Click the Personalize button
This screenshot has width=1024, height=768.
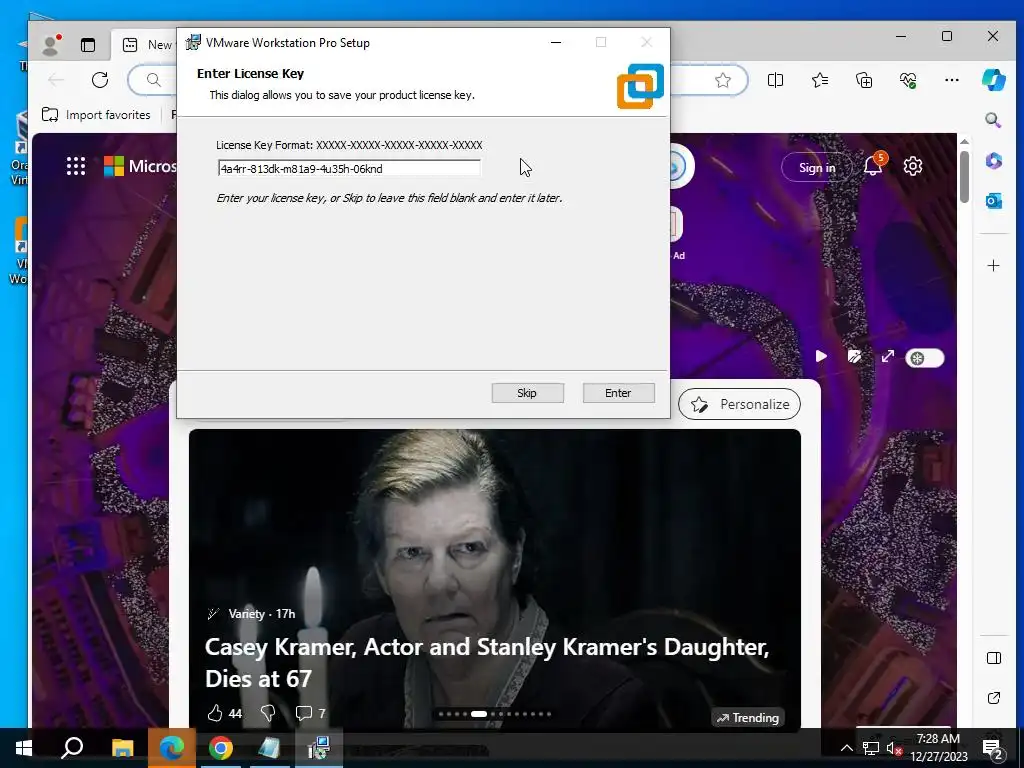click(x=739, y=404)
